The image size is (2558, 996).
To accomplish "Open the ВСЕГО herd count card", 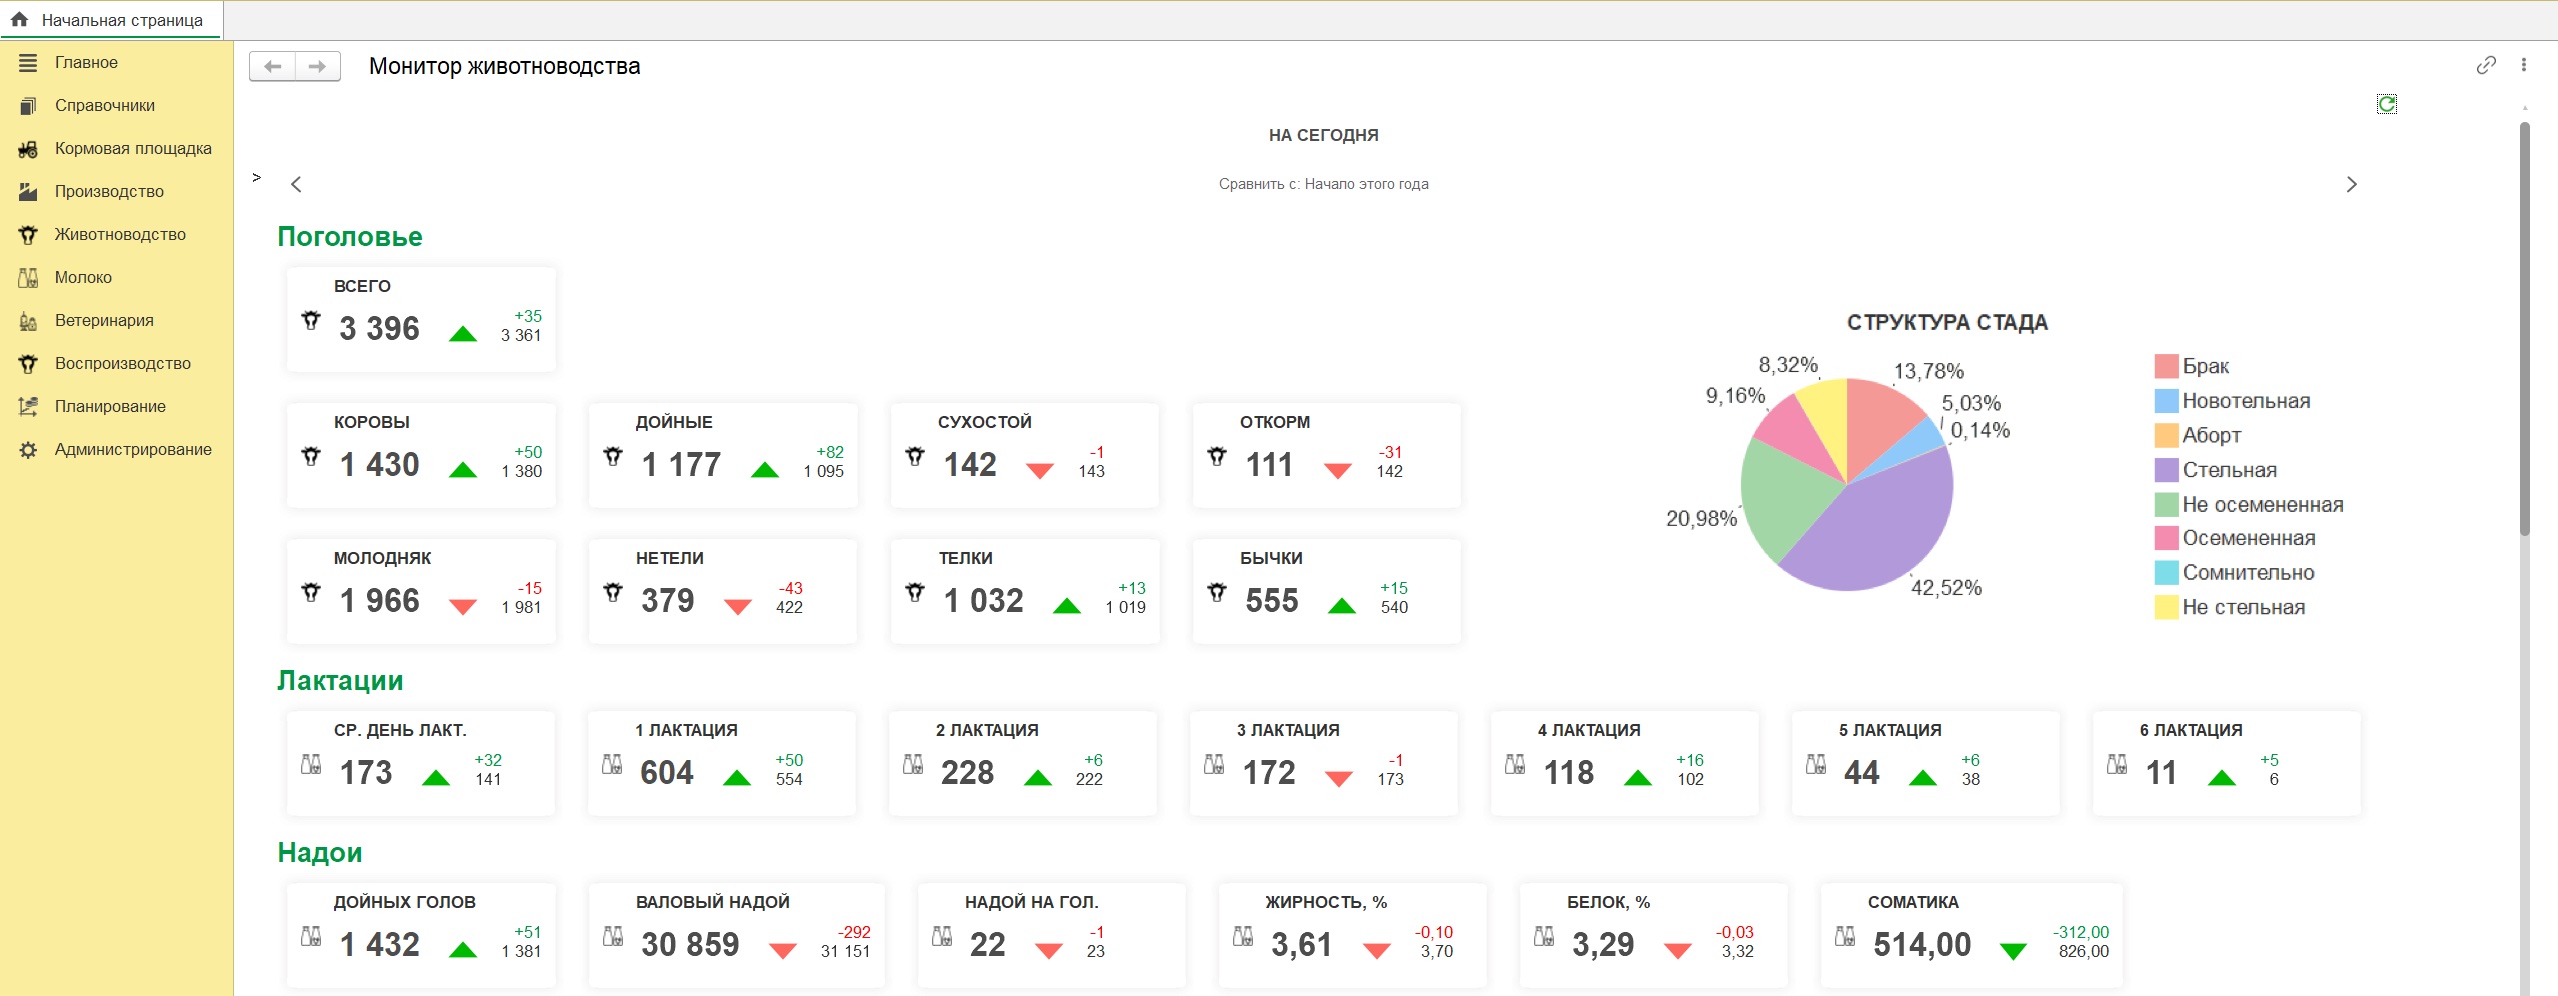I will [x=421, y=319].
